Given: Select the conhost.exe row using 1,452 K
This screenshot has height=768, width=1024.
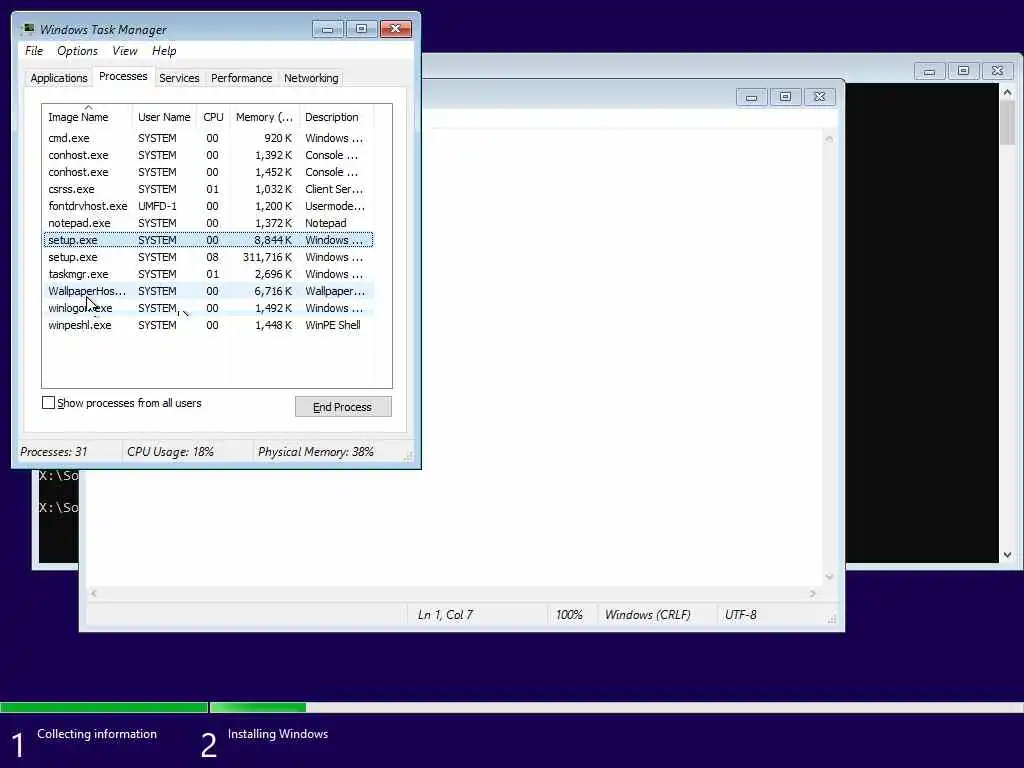Looking at the screenshot, I should click(x=208, y=172).
